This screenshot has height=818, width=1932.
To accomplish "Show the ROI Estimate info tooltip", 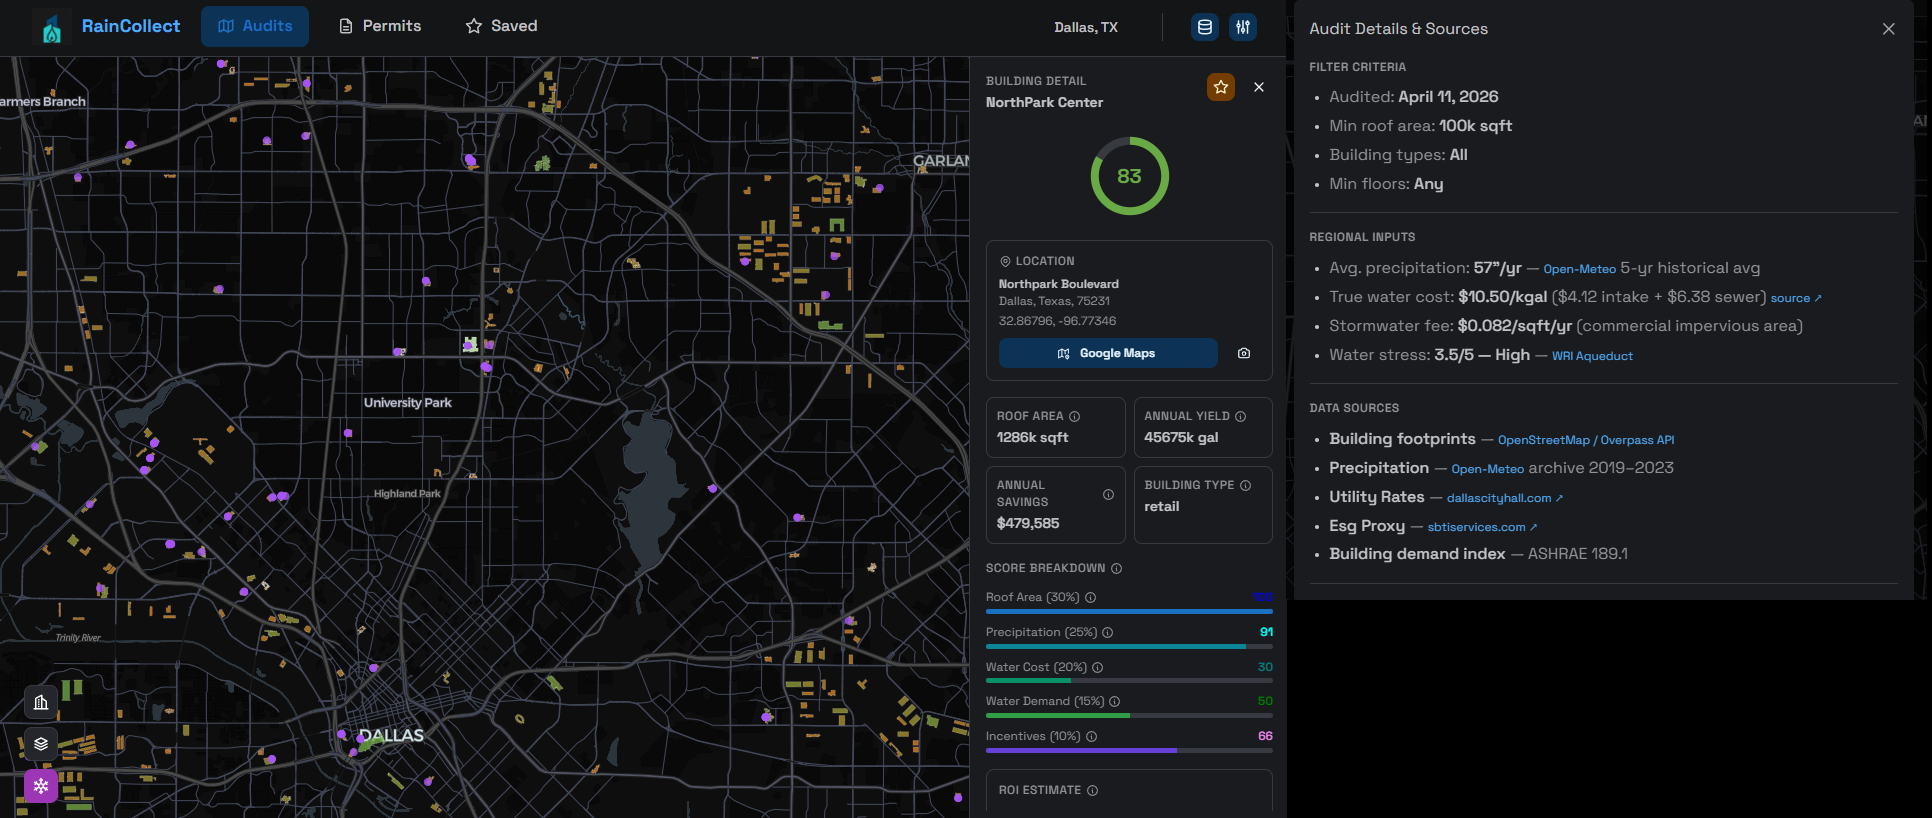I will click(x=1093, y=790).
